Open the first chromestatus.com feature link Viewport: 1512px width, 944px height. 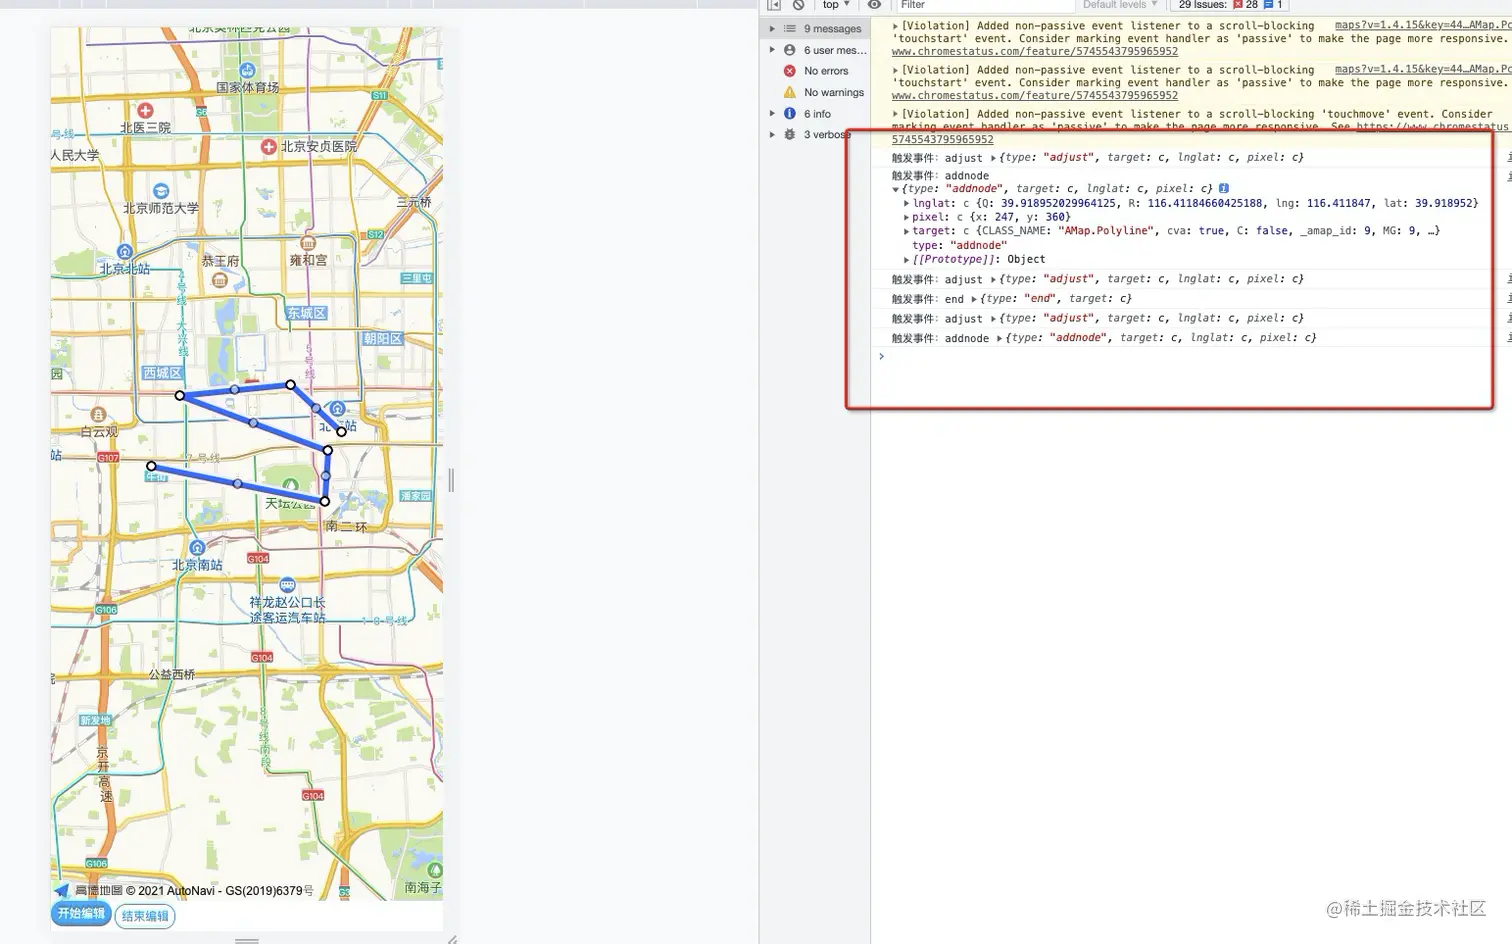click(1035, 52)
